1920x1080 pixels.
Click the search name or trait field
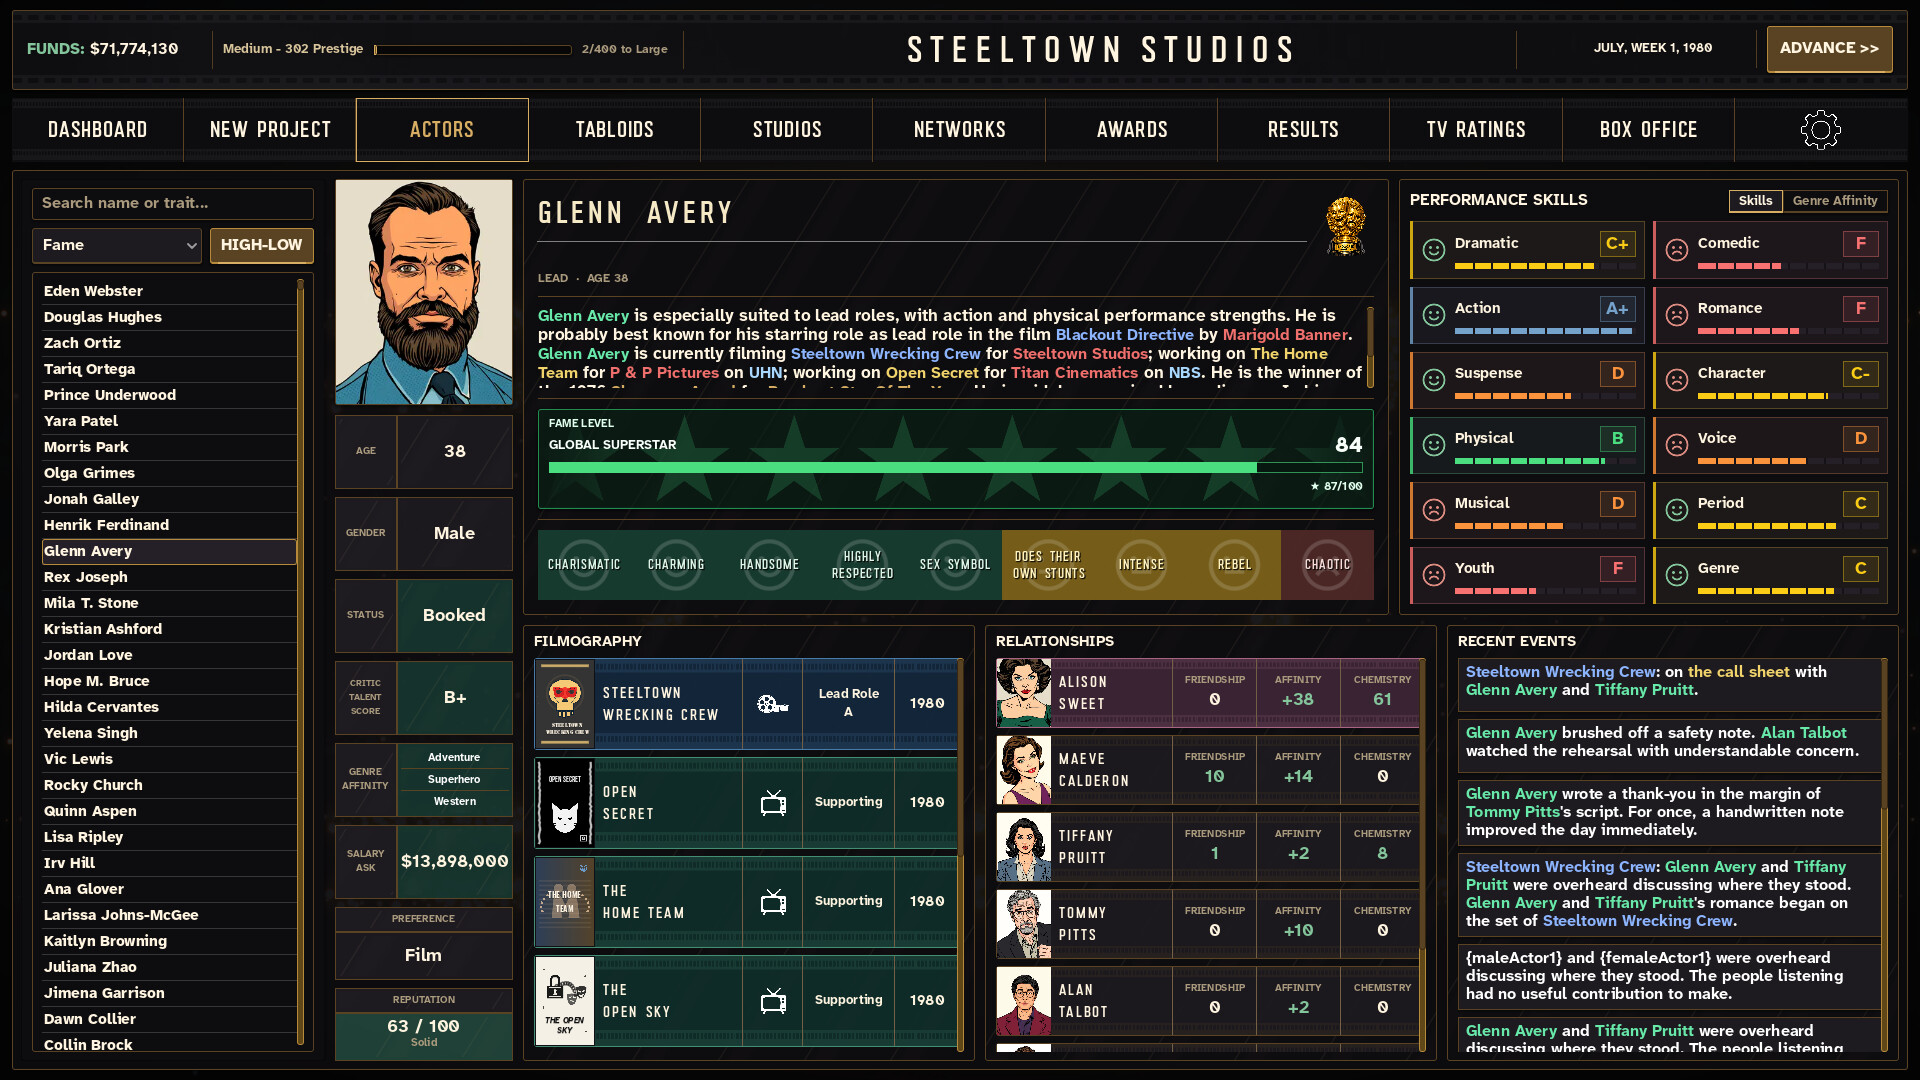pyautogui.click(x=173, y=203)
